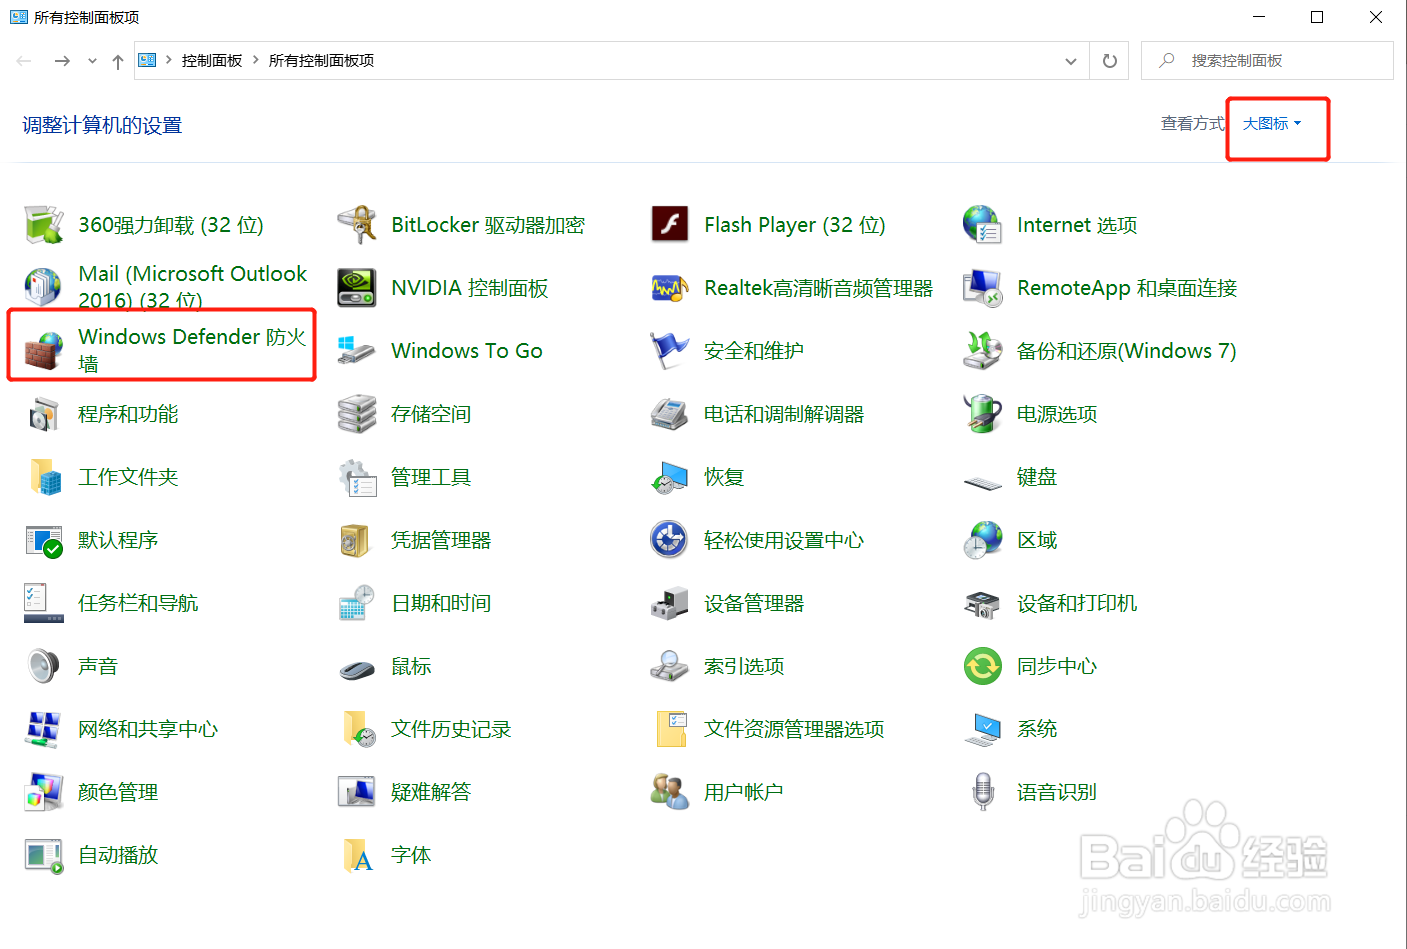Open the 恢复 icon
This screenshot has height=949, width=1407.
(x=669, y=477)
